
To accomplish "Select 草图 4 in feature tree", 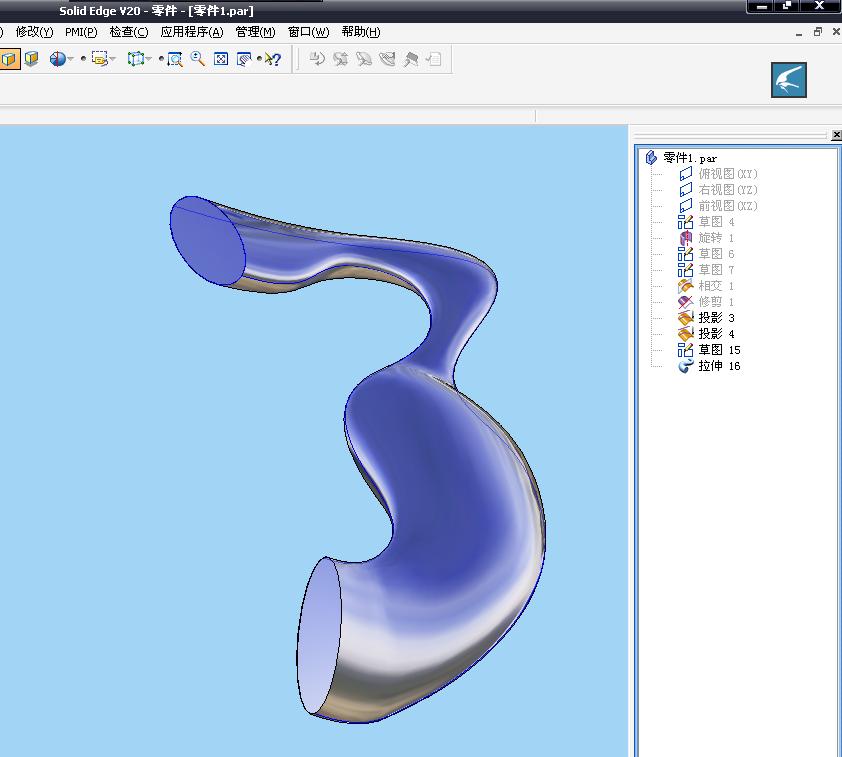I will [716, 222].
